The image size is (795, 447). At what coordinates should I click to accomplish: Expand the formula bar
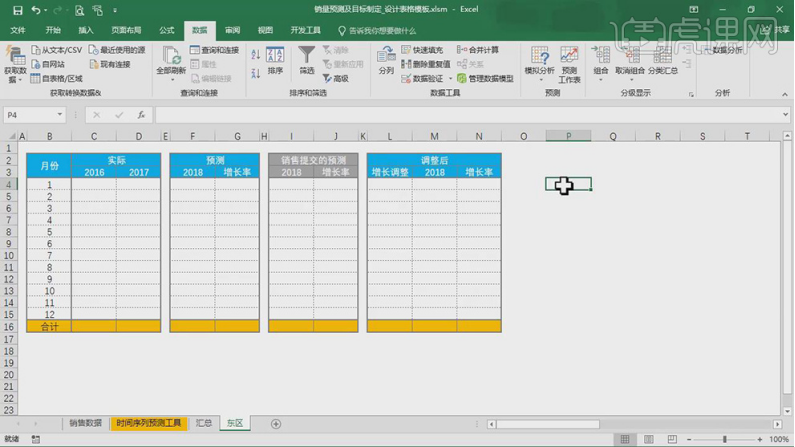[x=785, y=115]
